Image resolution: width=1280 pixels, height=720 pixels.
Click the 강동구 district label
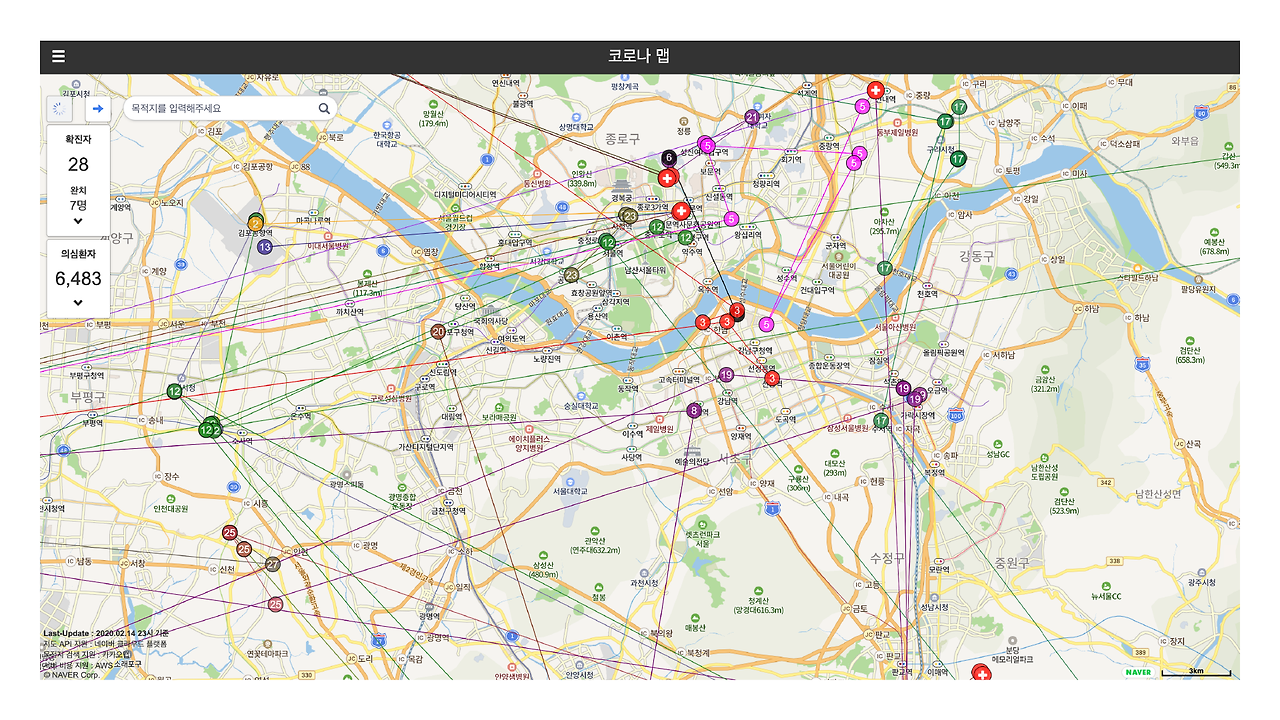[x=977, y=256]
